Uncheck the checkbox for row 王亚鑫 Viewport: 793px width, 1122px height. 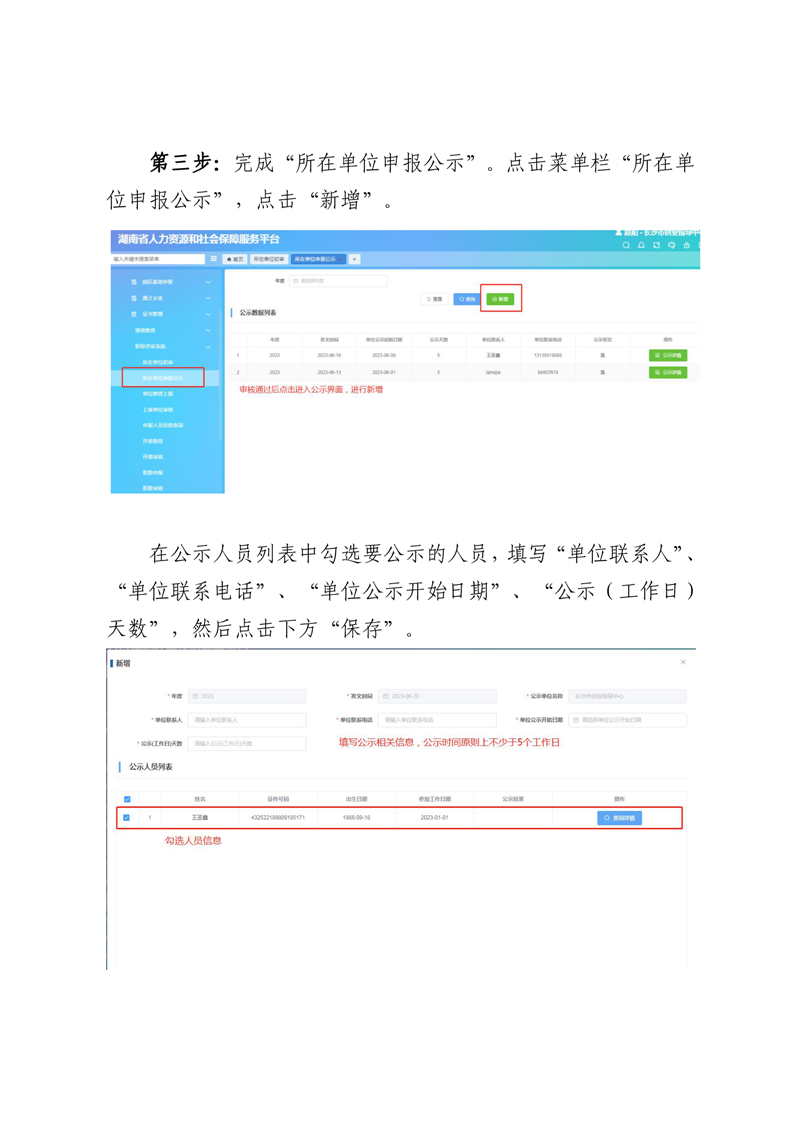coord(127,818)
